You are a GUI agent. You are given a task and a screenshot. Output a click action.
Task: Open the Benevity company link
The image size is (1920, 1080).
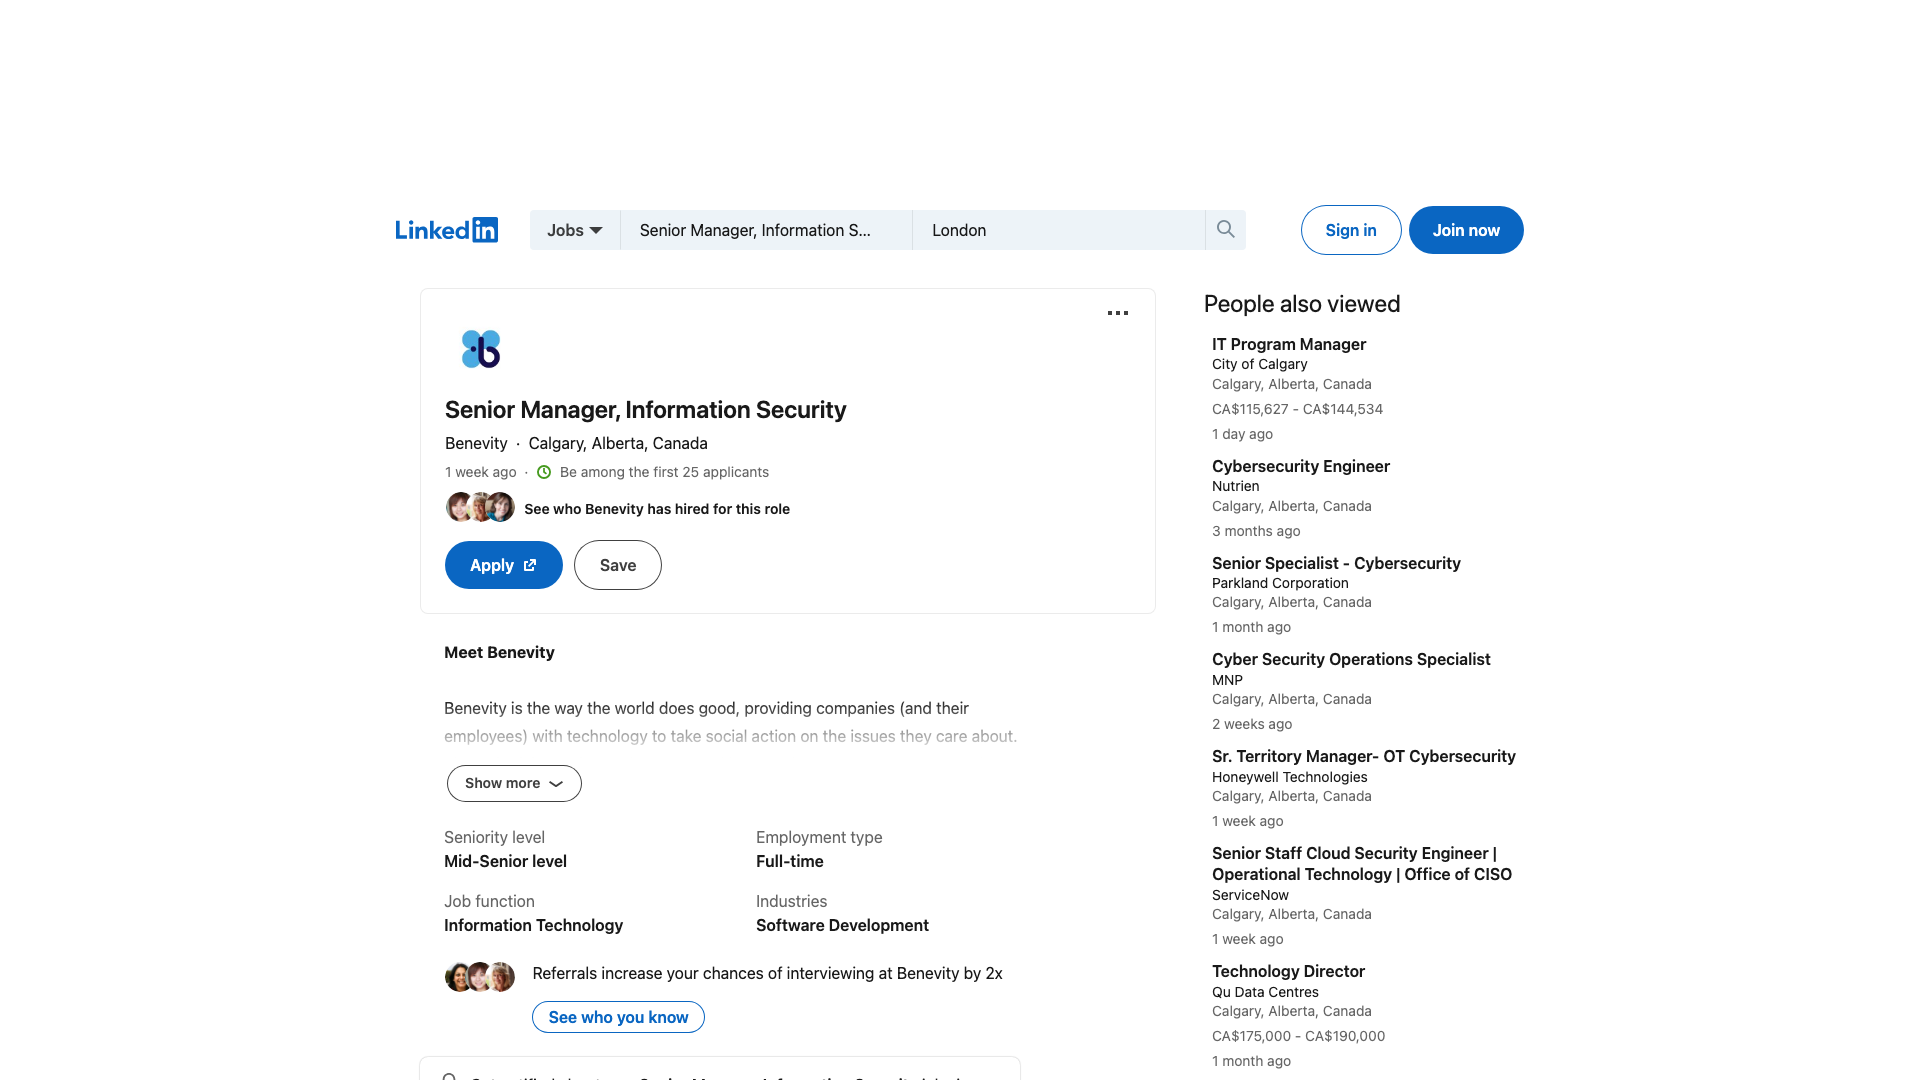point(476,443)
